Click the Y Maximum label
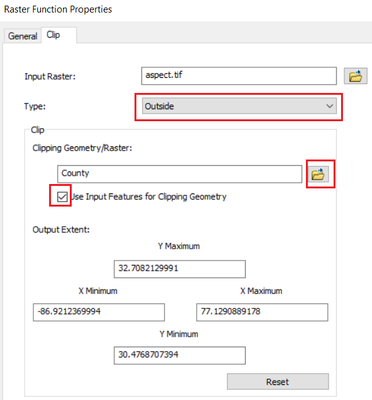 179,246
